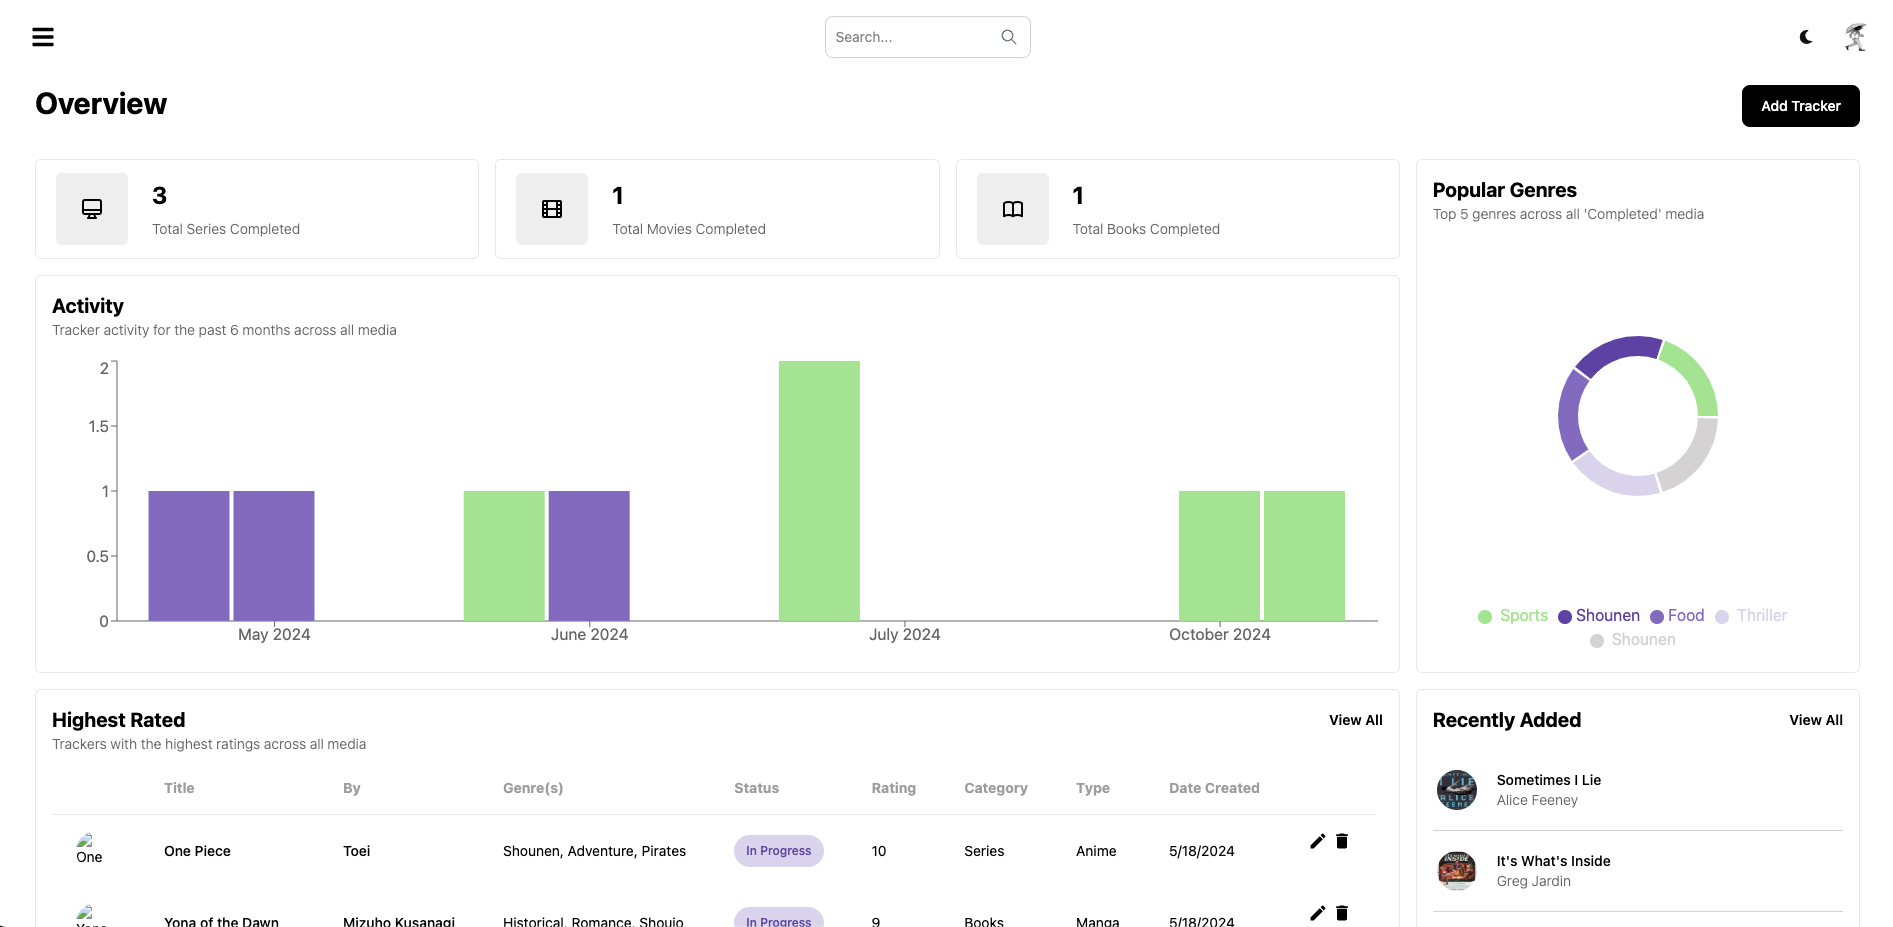The width and height of the screenshot is (1893, 927).
Task: Edit the One Piece tracker with the pencil icon
Action: tap(1317, 841)
